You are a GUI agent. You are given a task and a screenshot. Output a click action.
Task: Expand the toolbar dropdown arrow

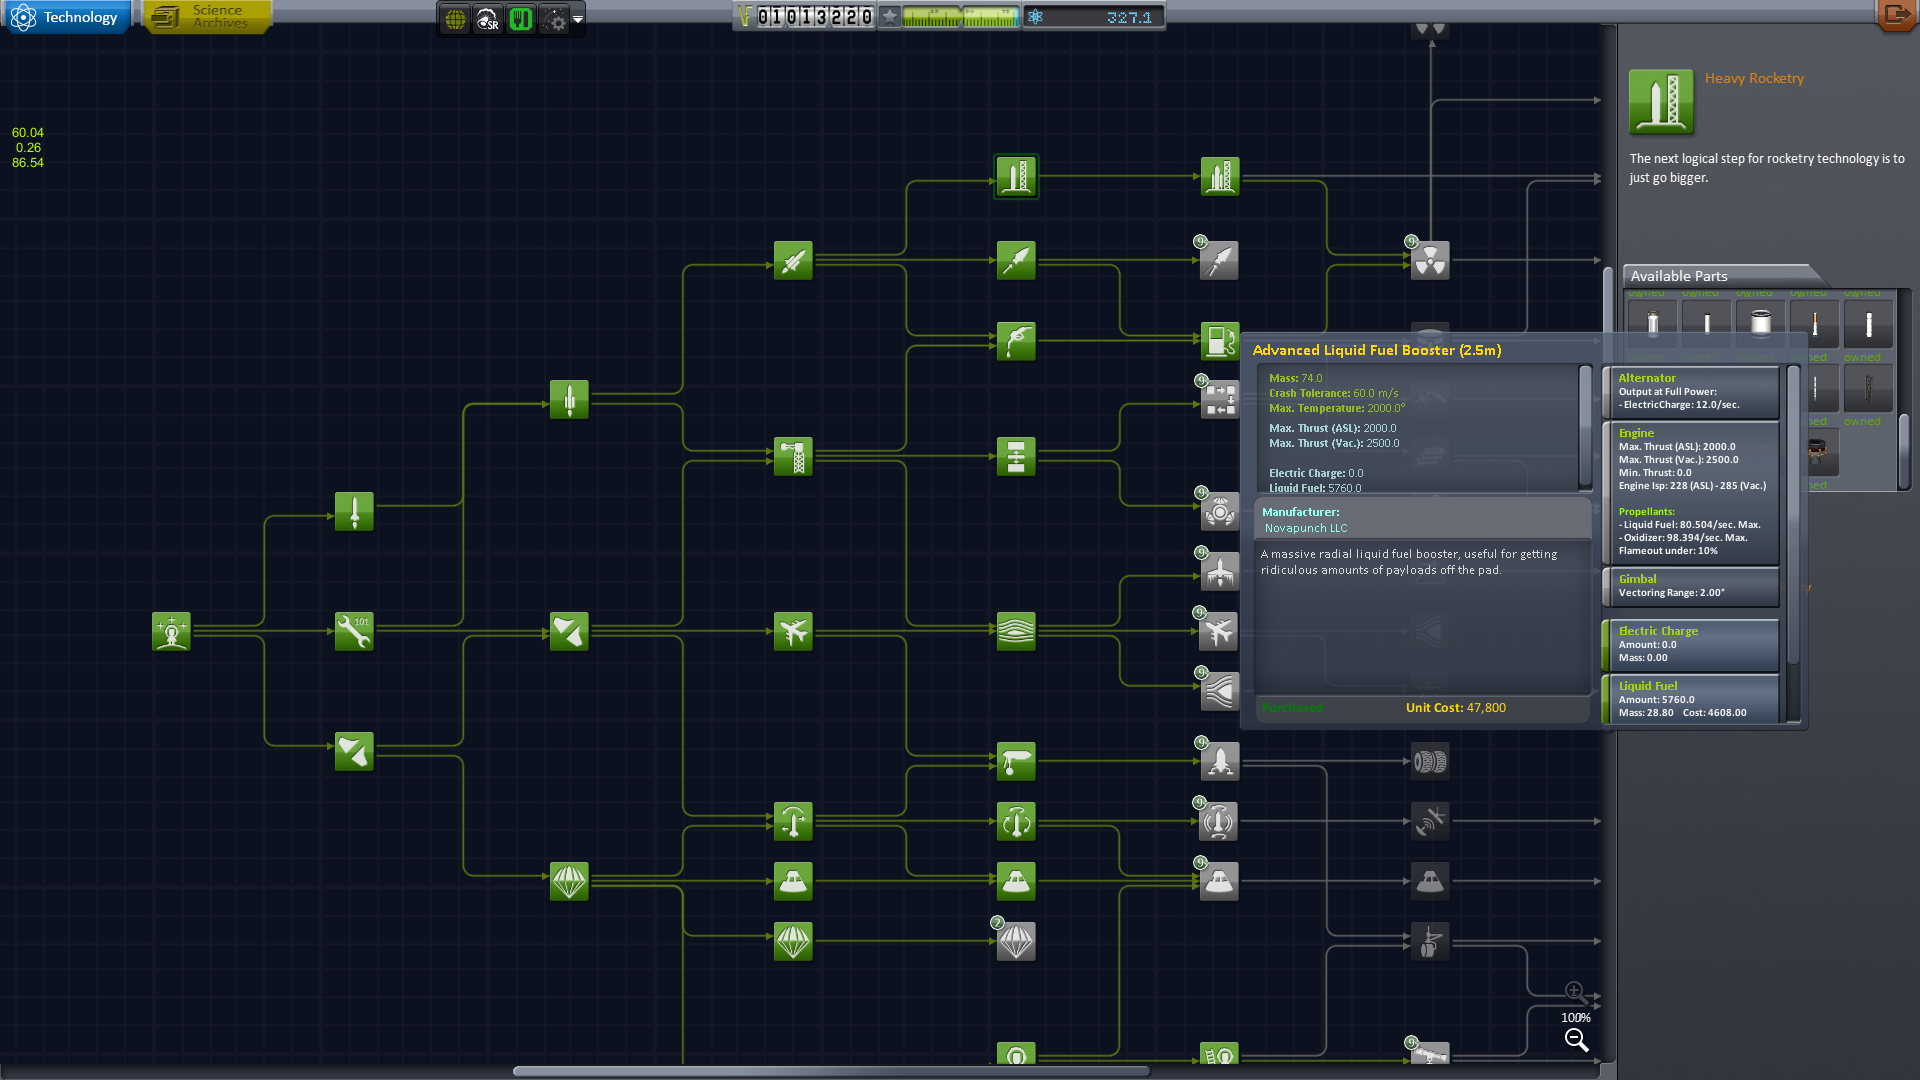578,19
